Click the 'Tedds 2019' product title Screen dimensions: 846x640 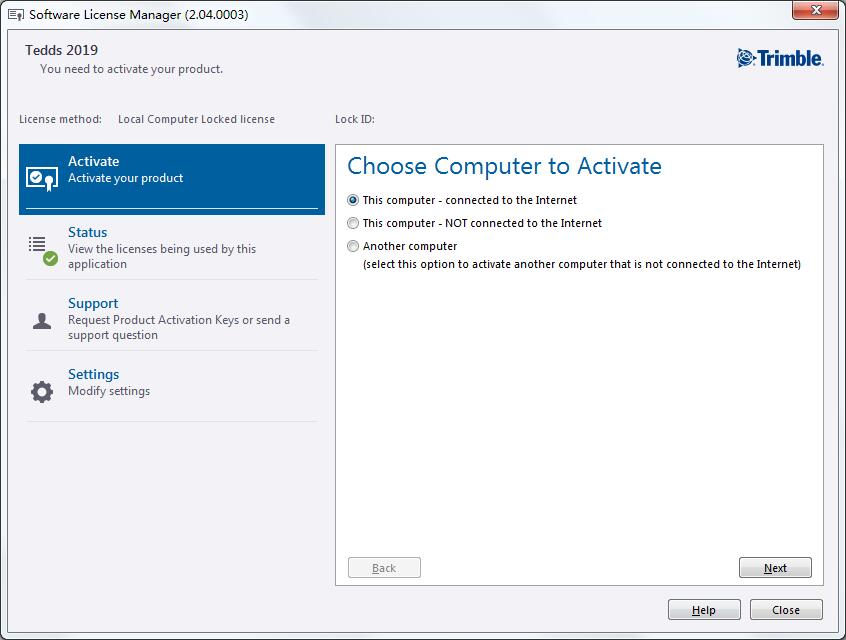pos(62,50)
